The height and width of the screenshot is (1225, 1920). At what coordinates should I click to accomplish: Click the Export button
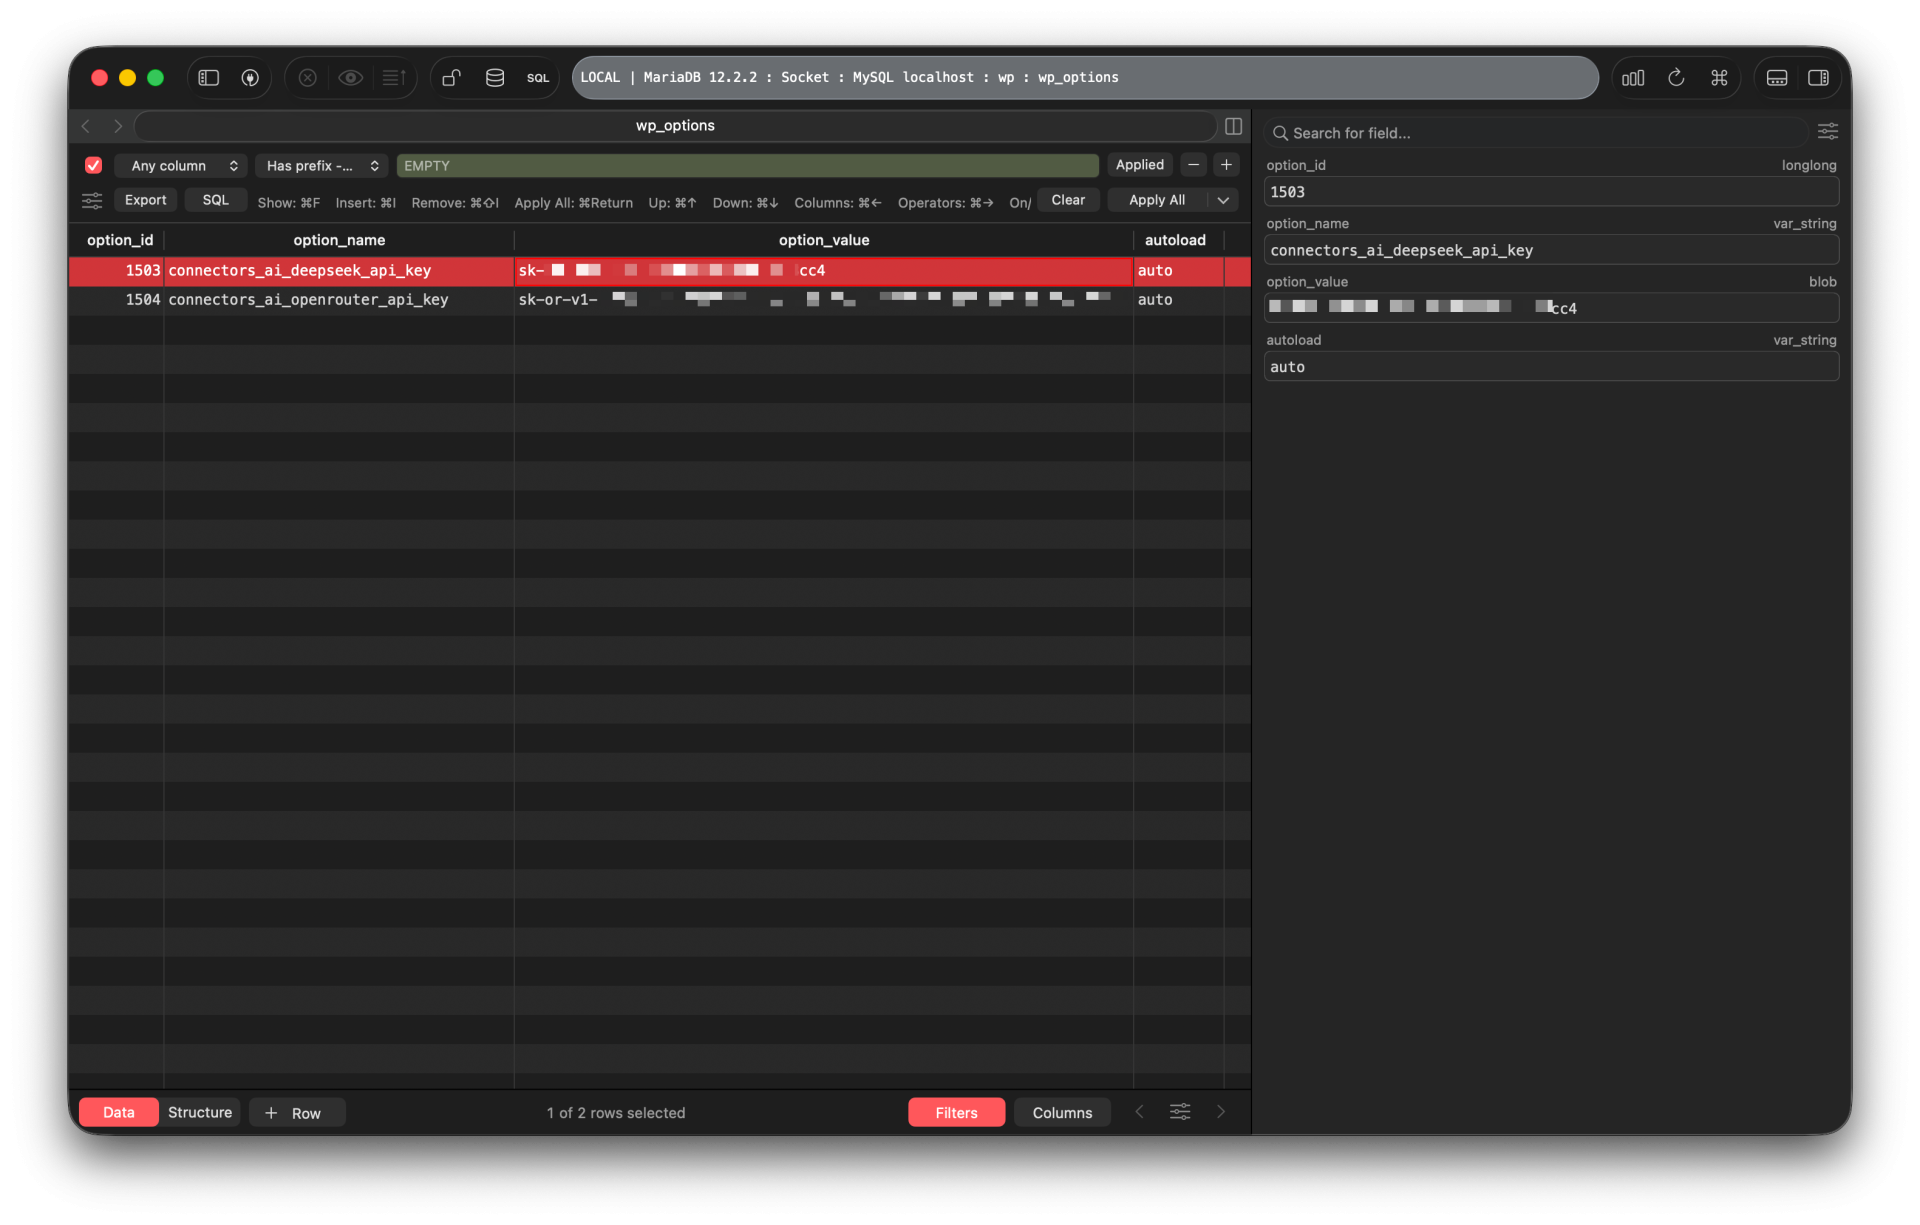point(146,200)
